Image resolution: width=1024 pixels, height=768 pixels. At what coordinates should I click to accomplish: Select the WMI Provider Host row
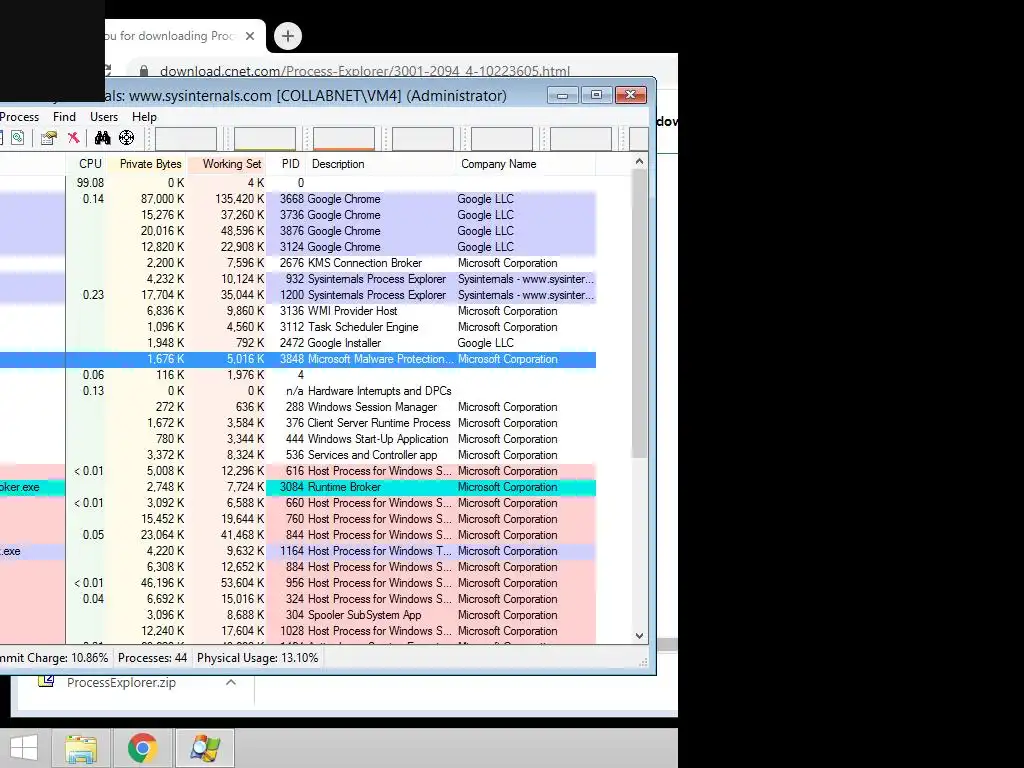click(298, 311)
